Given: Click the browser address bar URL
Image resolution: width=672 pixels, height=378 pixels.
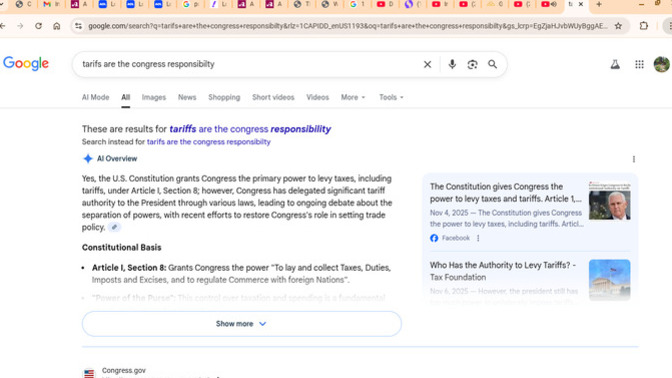Looking at the screenshot, I should coord(347,26).
